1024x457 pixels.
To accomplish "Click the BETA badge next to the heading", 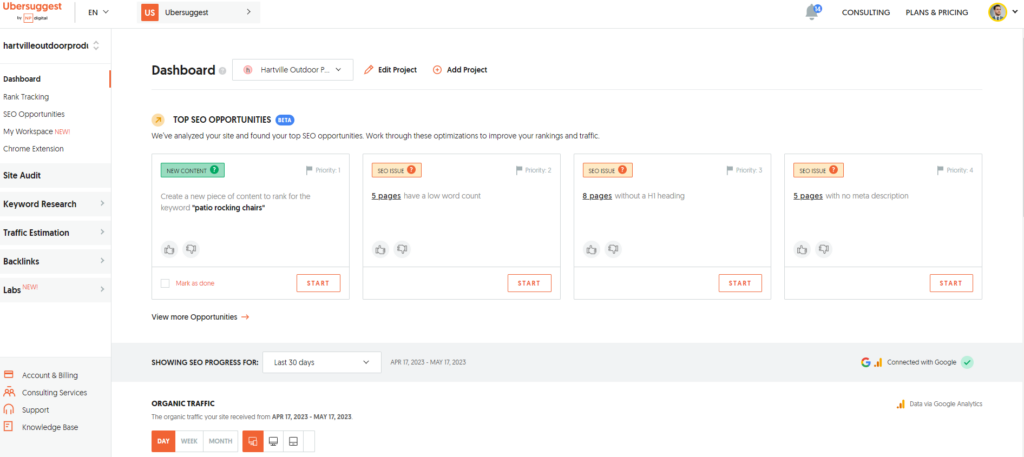I will tap(285, 120).
